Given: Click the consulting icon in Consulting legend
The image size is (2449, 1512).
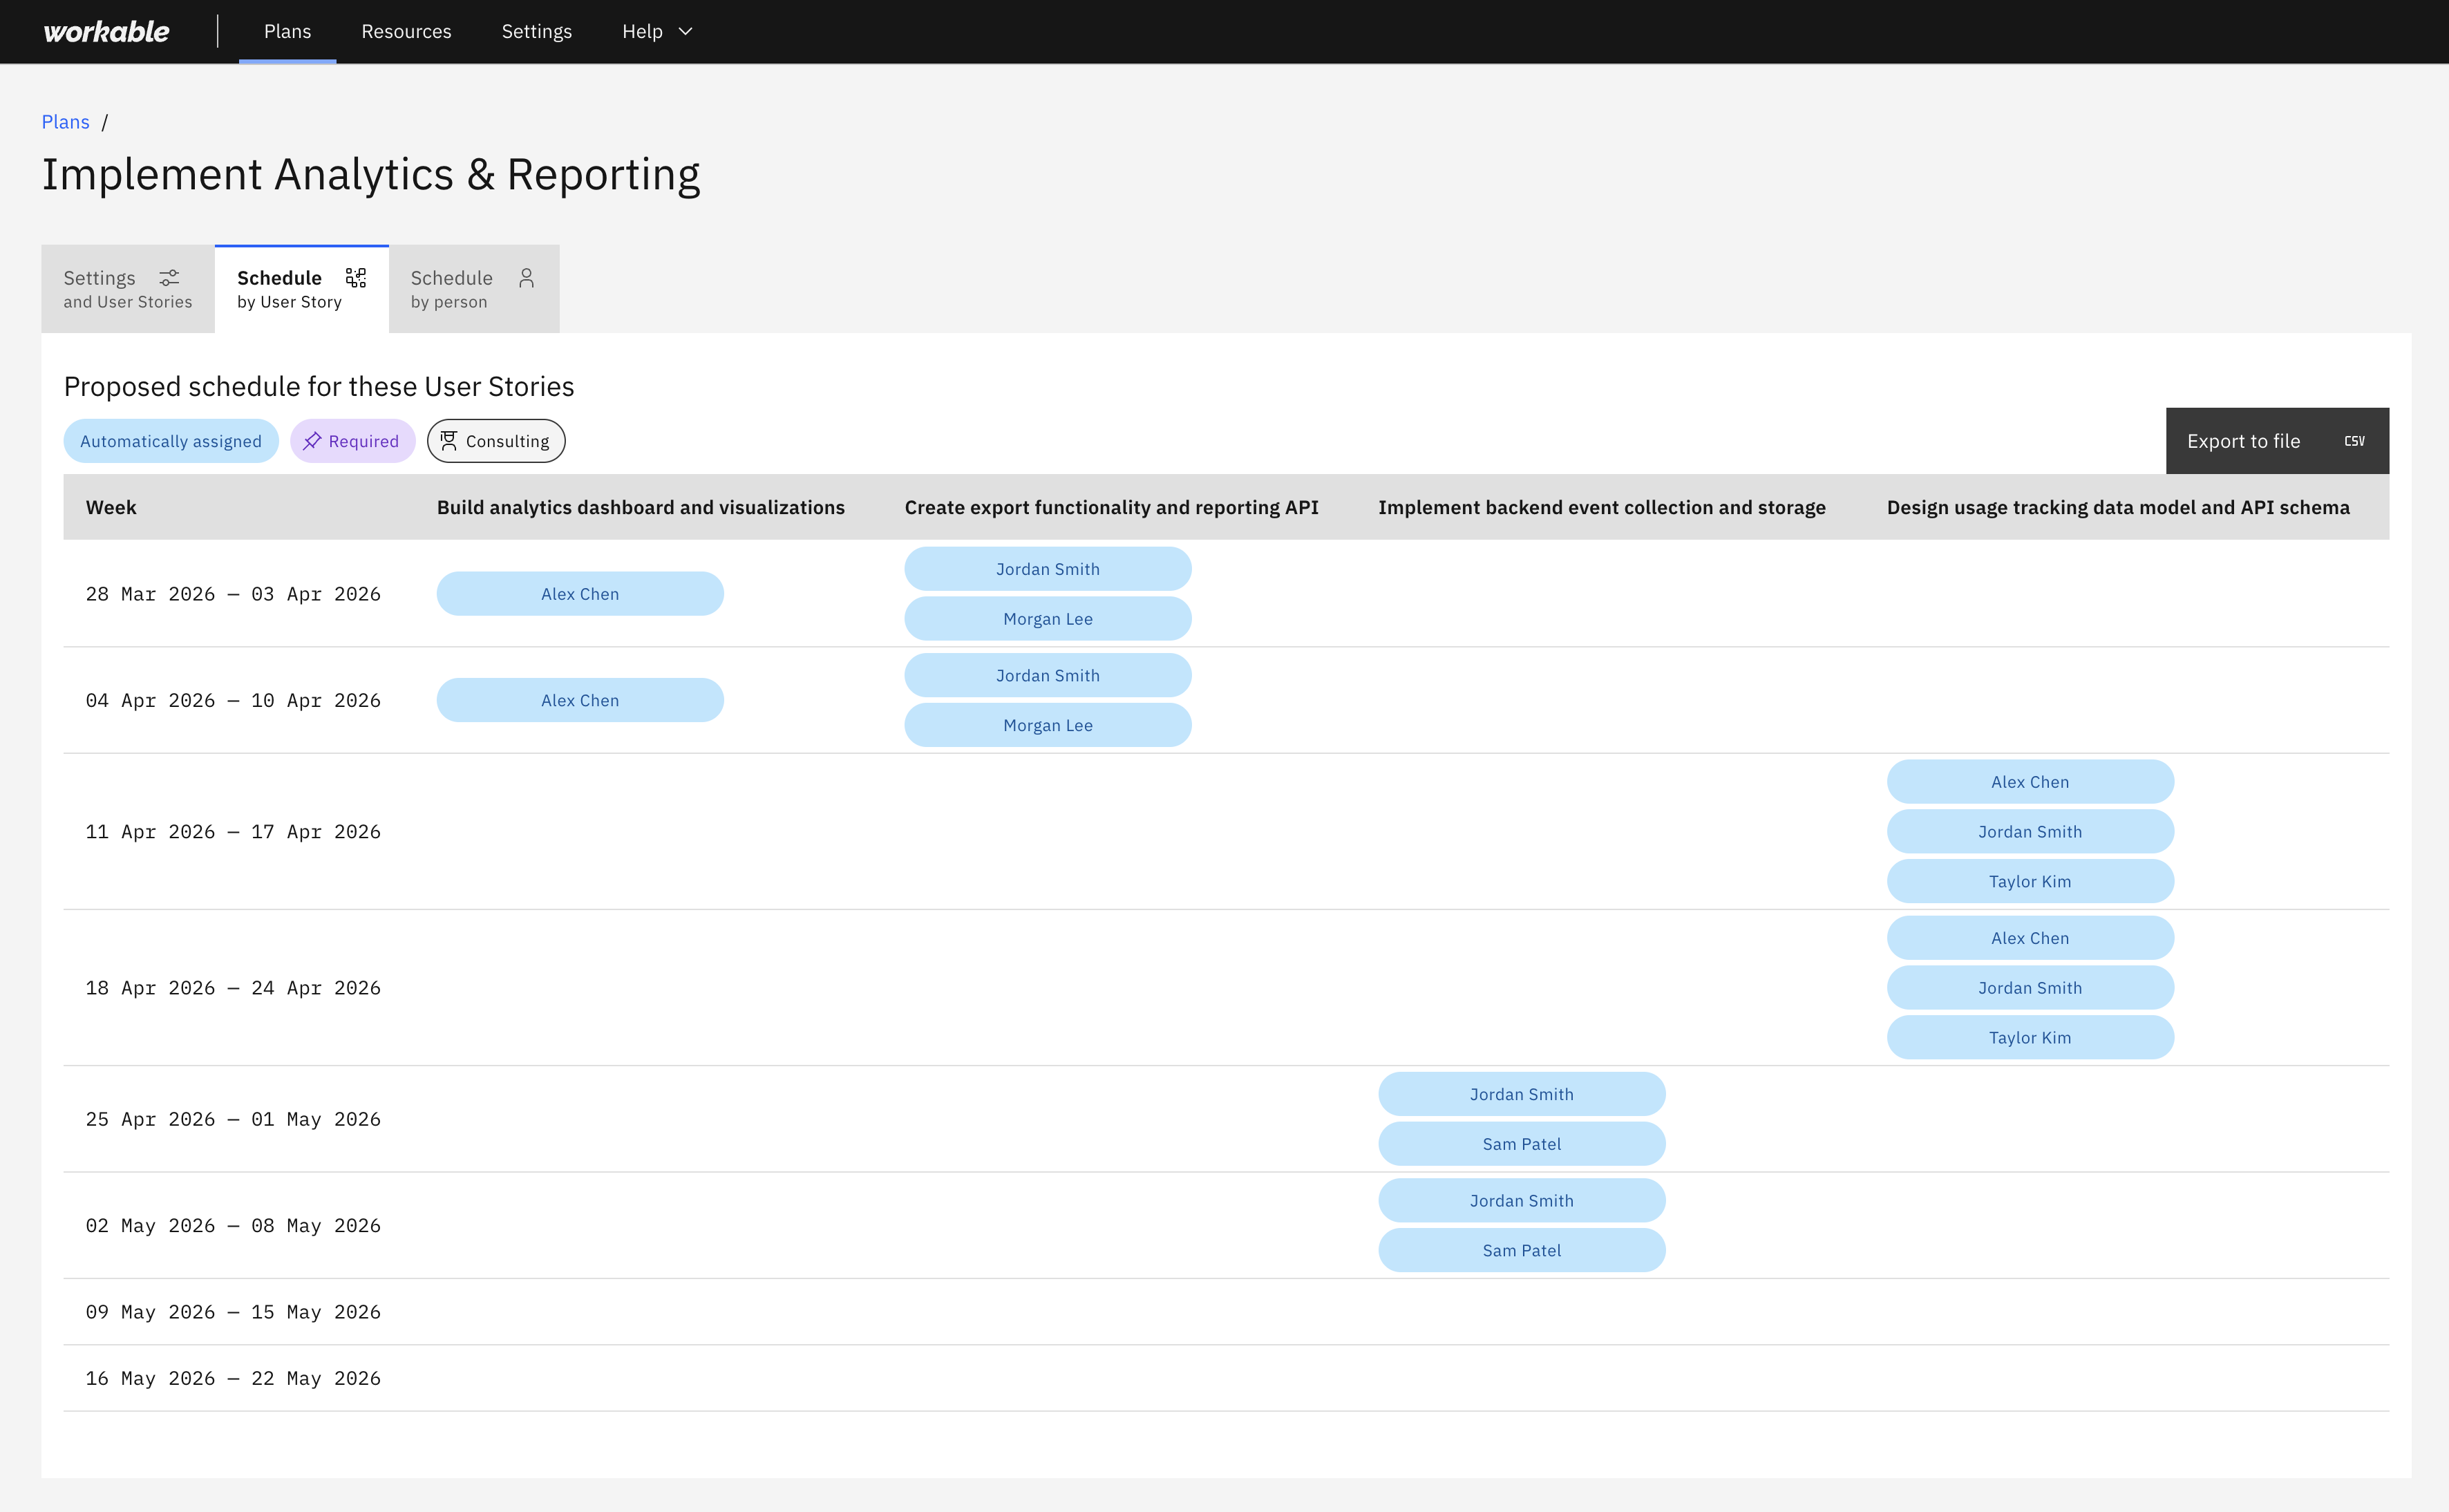Looking at the screenshot, I should [x=449, y=441].
